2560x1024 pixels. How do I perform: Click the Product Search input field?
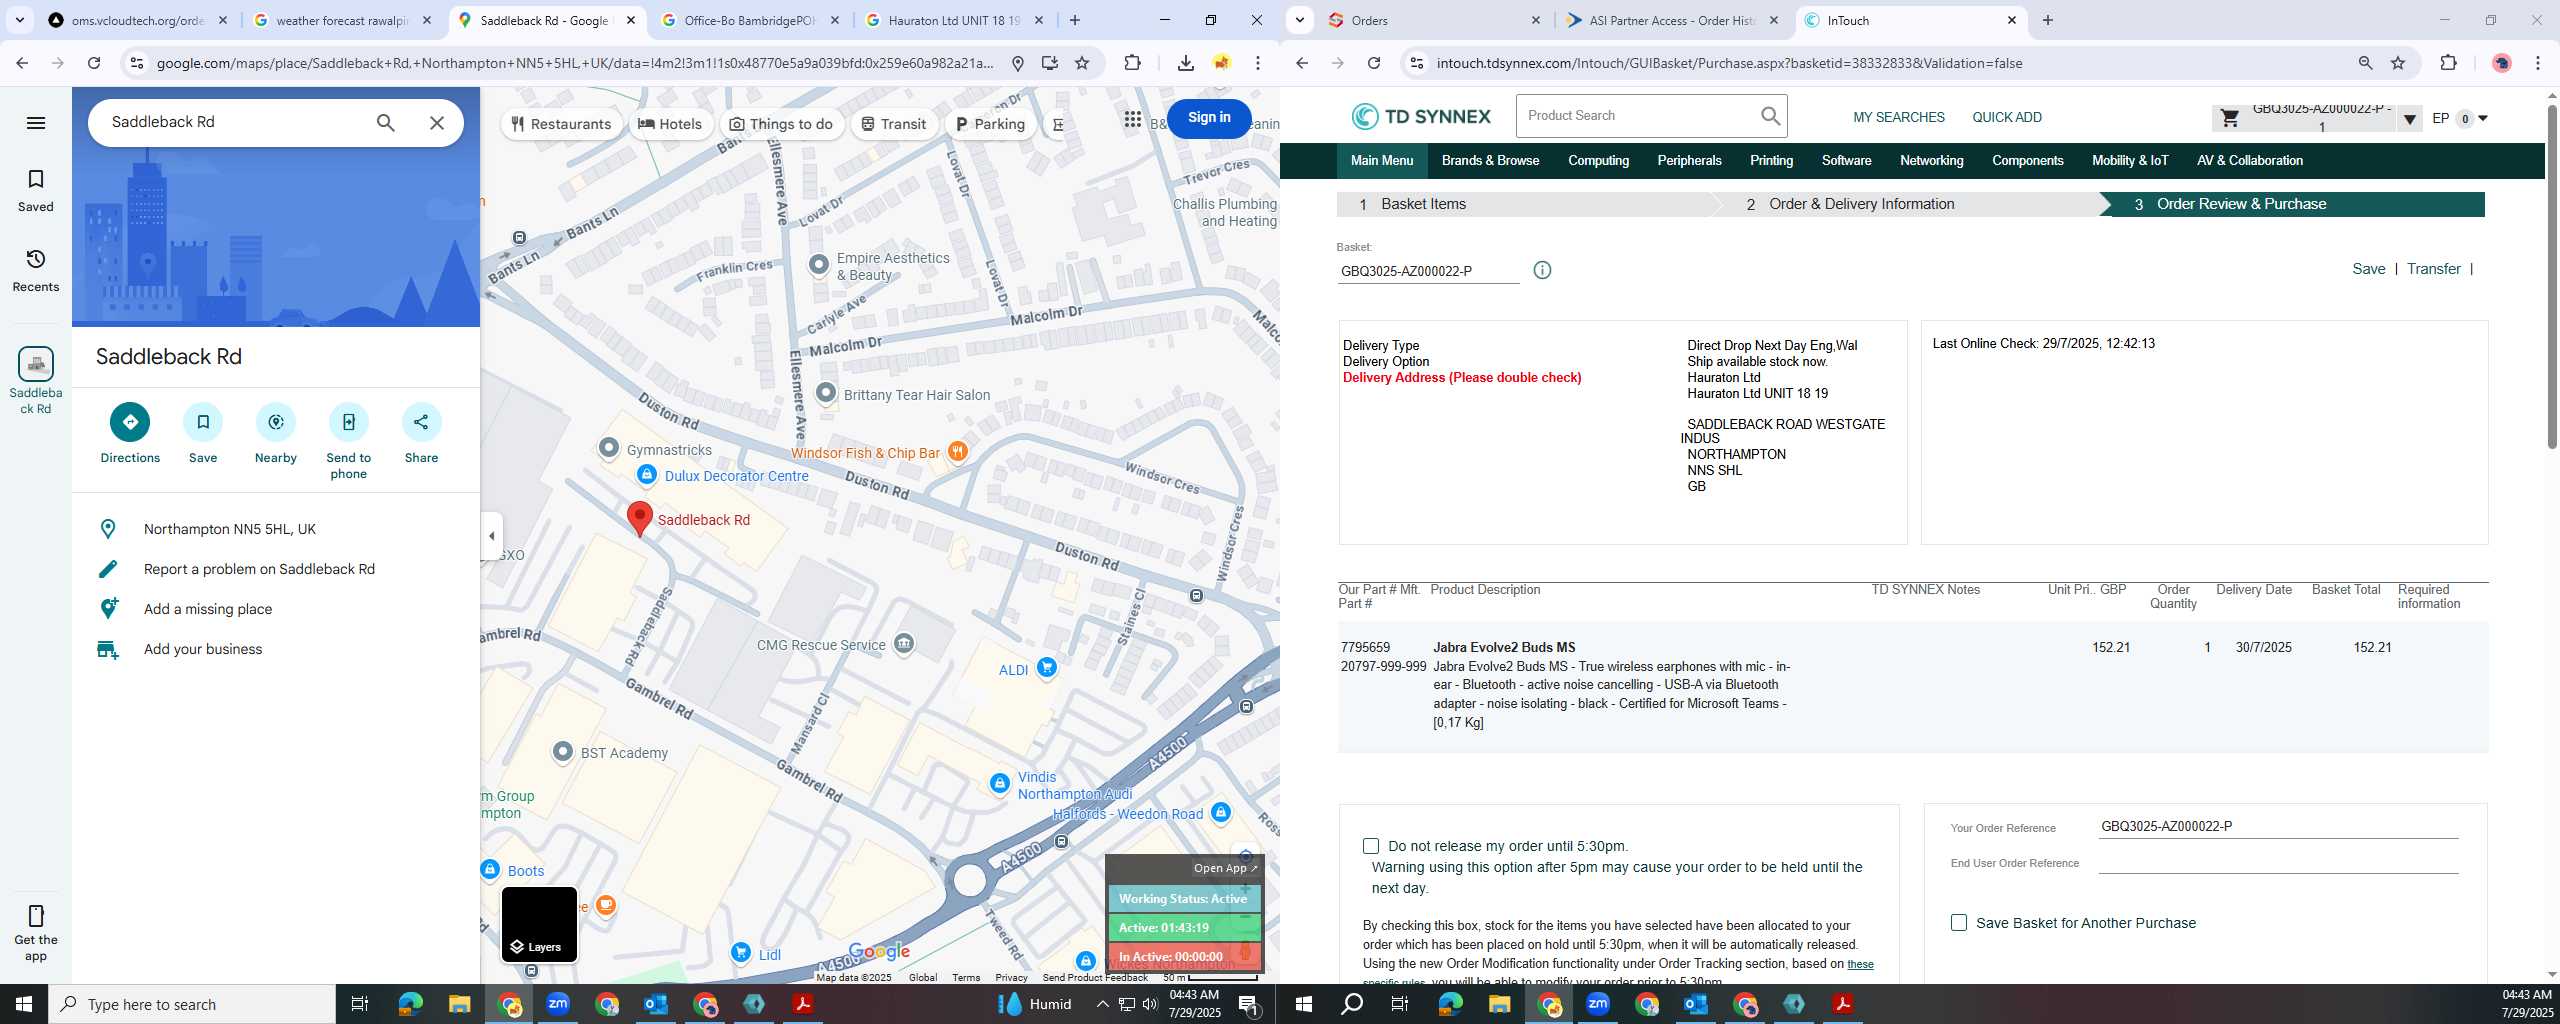tap(1638, 116)
